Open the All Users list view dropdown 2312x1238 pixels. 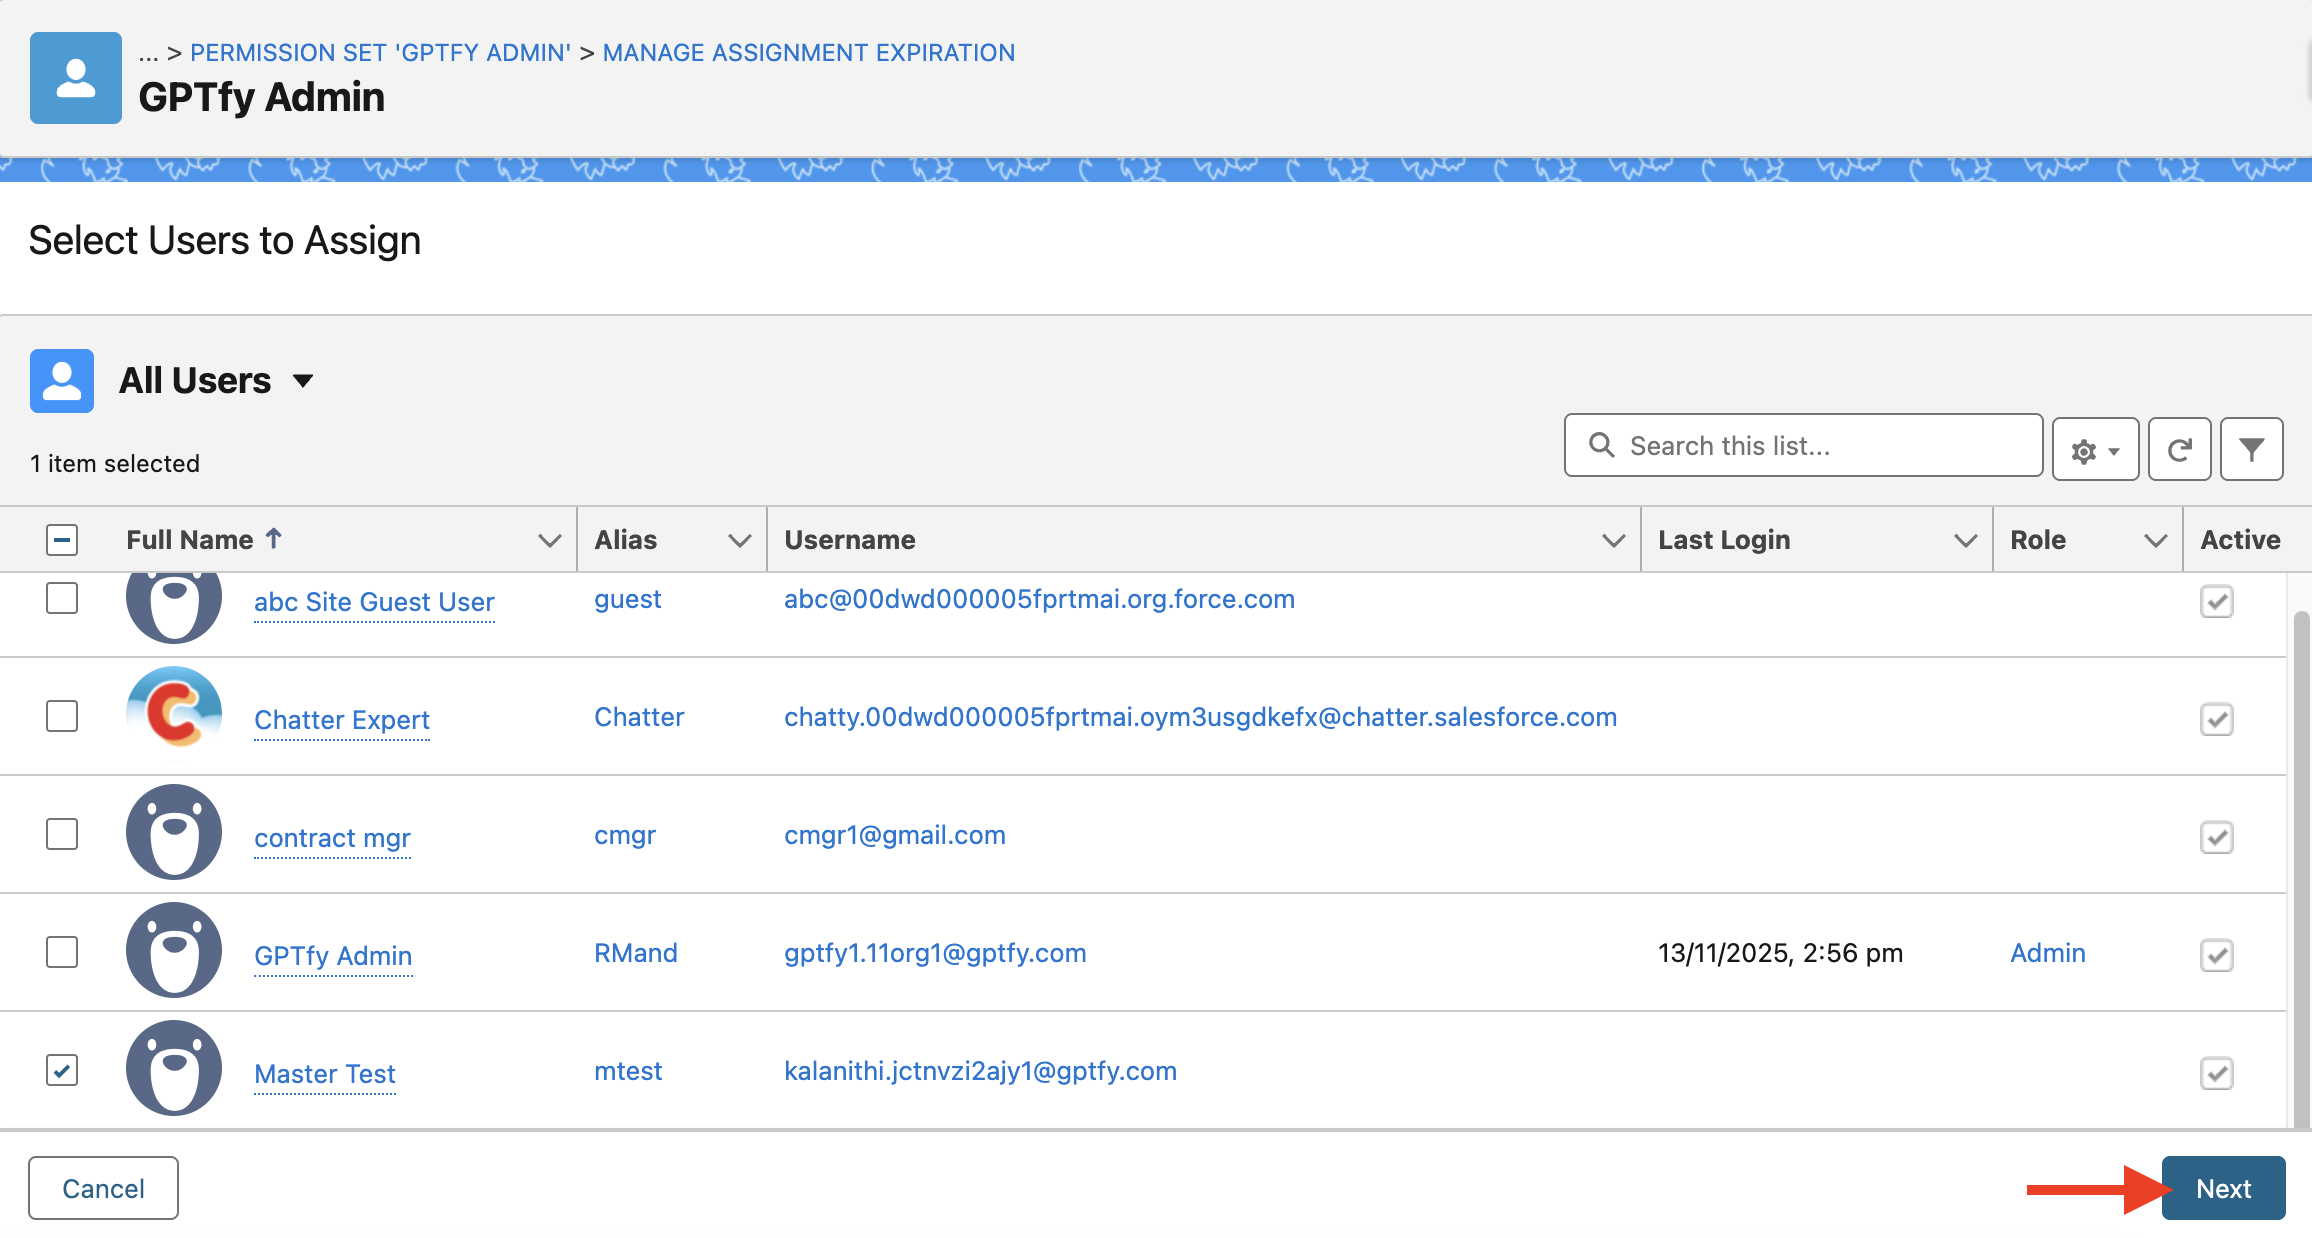[303, 381]
